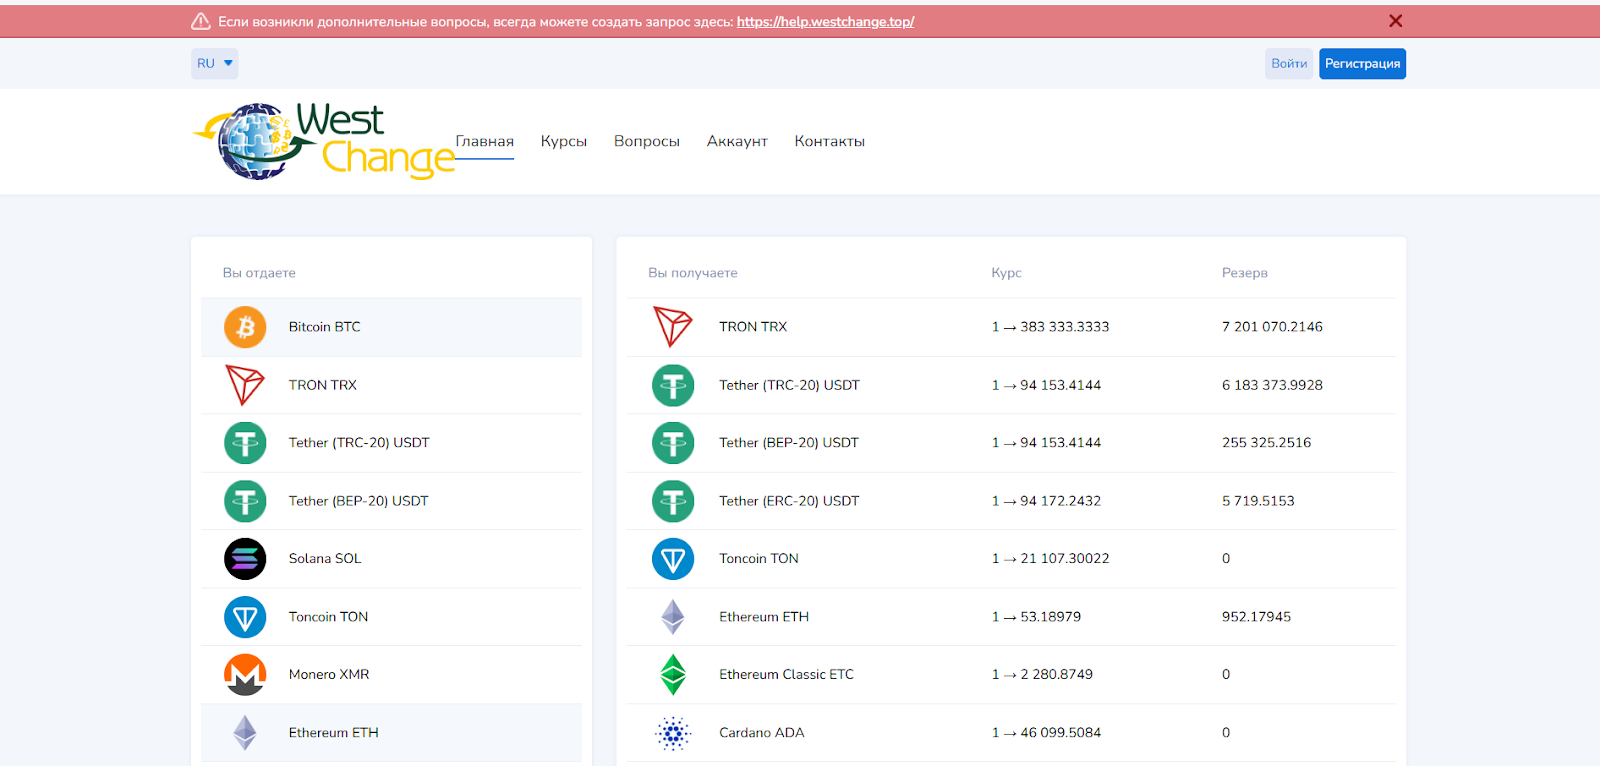The width and height of the screenshot is (1600, 766).
Task: Open the Курсы menu item
Action: coord(564,141)
